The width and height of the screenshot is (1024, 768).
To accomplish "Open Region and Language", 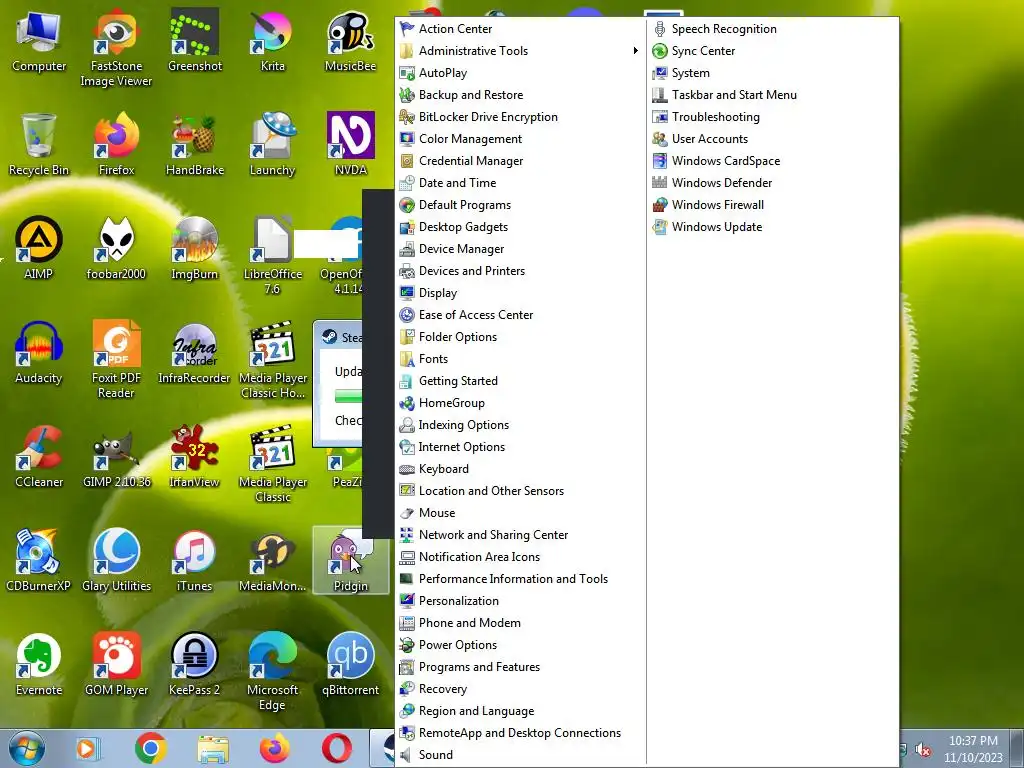I will tap(520, 711).
